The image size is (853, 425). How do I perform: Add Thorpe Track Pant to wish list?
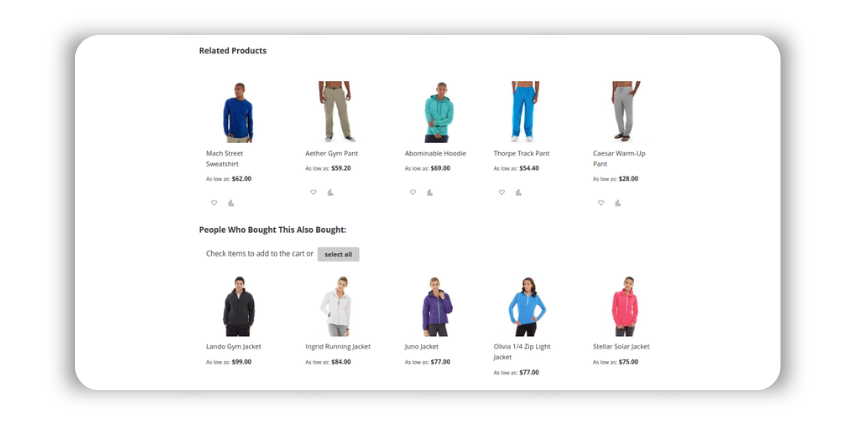pyautogui.click(x=502, y=192)
